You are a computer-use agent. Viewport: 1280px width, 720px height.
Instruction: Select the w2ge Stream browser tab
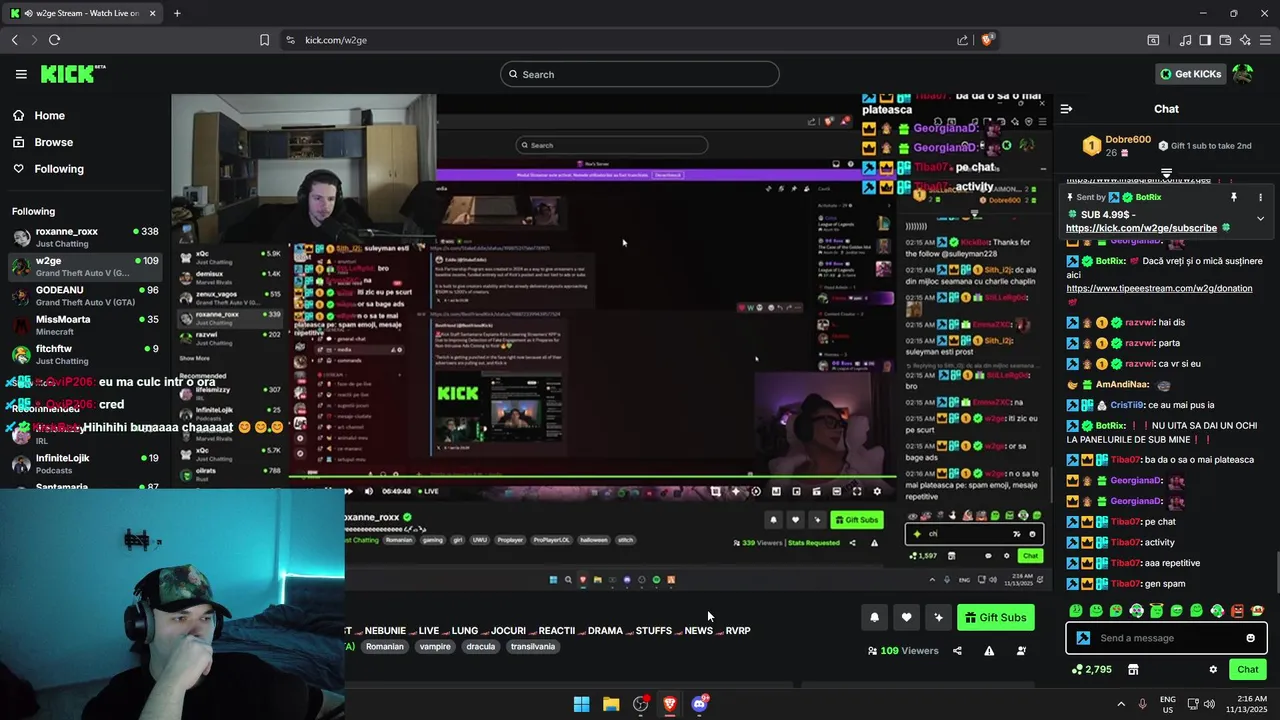click(84, 13)
